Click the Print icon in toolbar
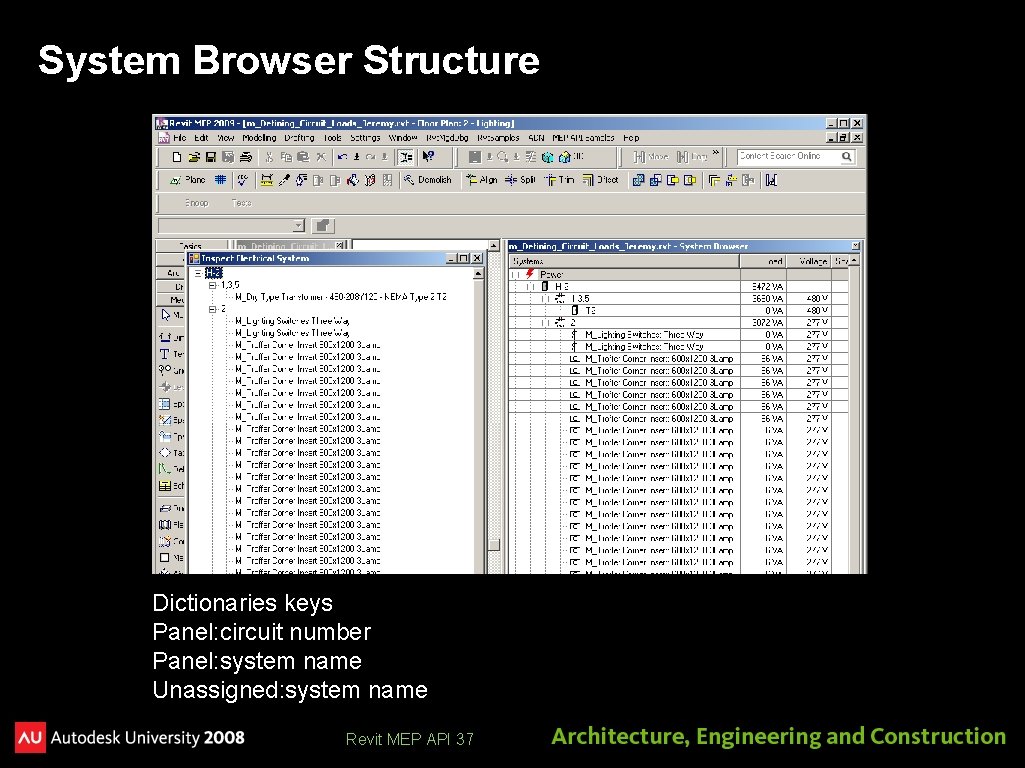 pyautogui.click(x=245, y=157)
